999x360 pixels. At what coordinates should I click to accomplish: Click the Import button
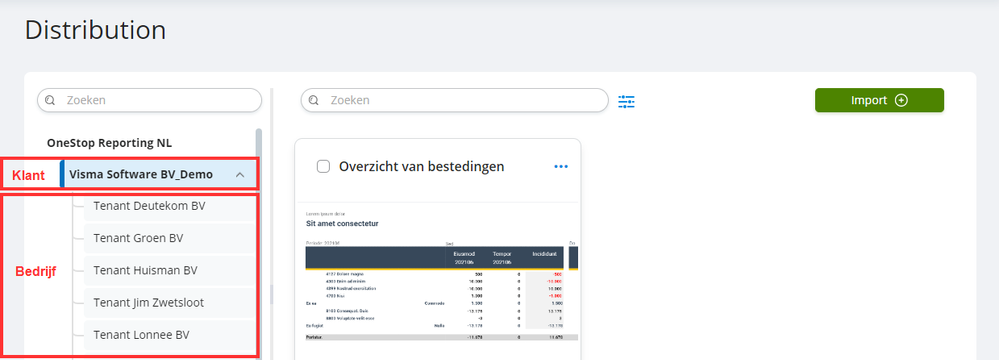(x=879, y=100)
